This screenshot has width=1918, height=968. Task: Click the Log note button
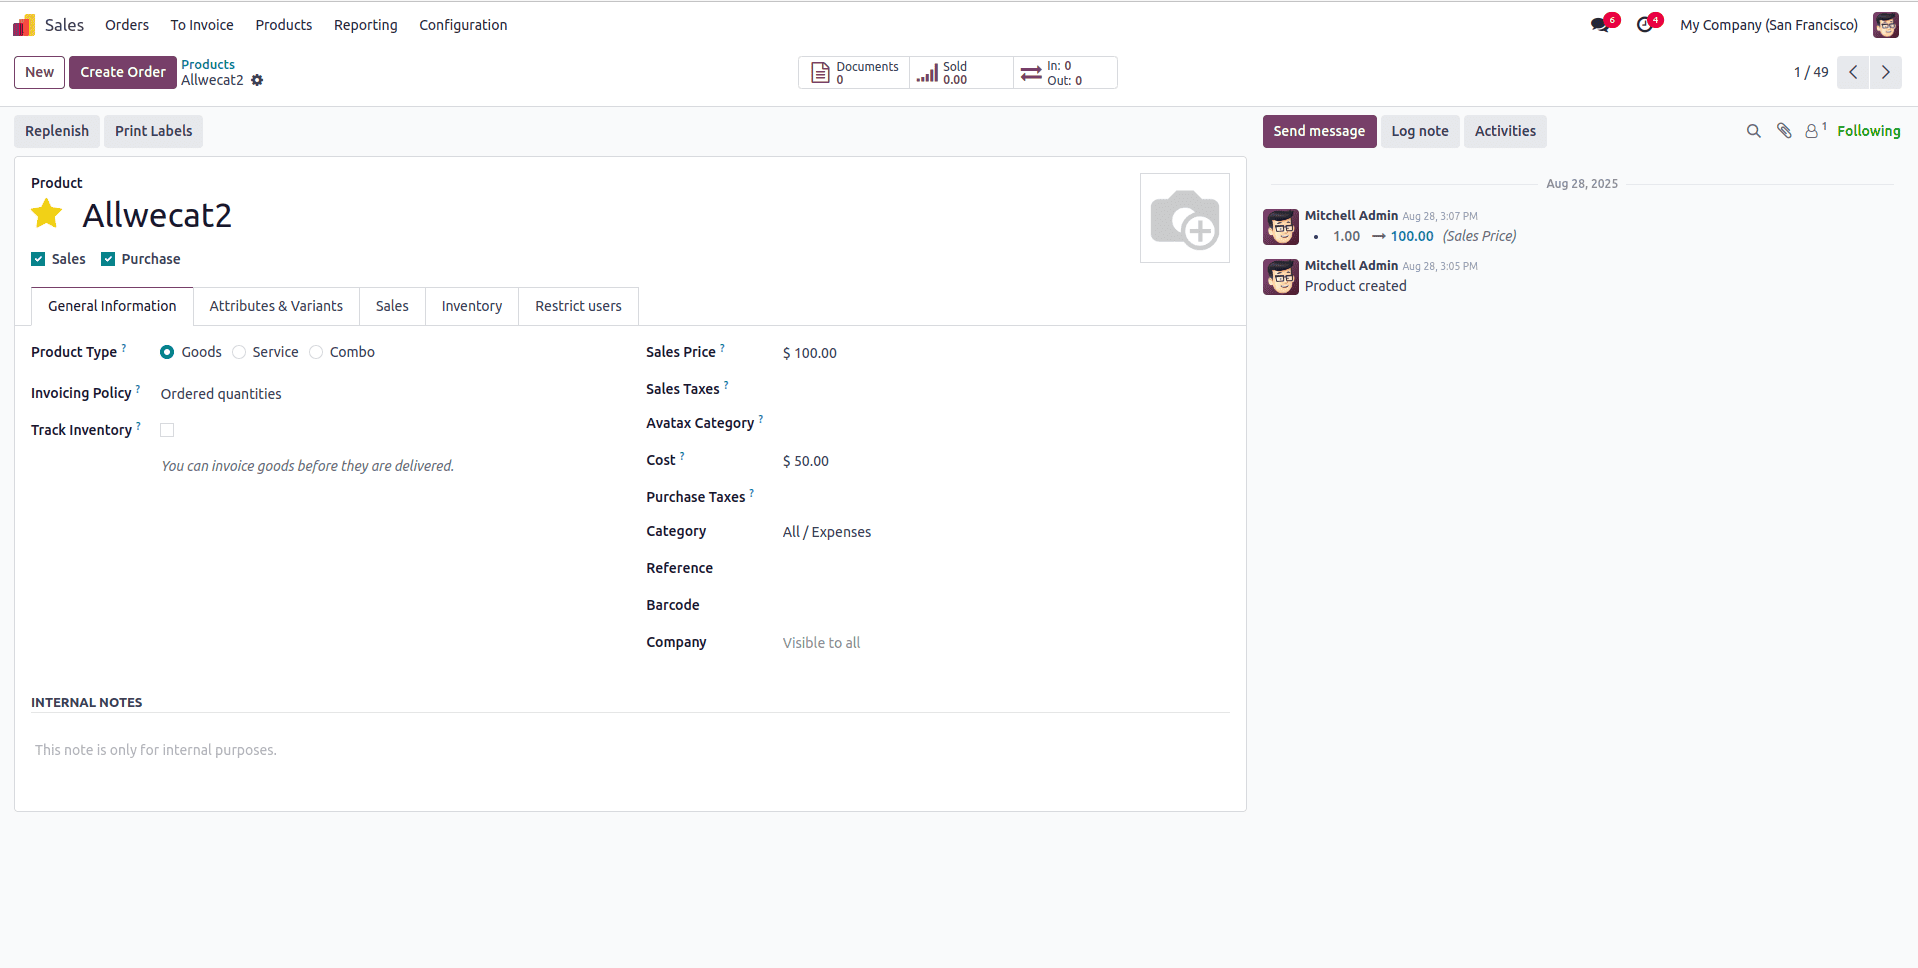tap(1420, 131)
